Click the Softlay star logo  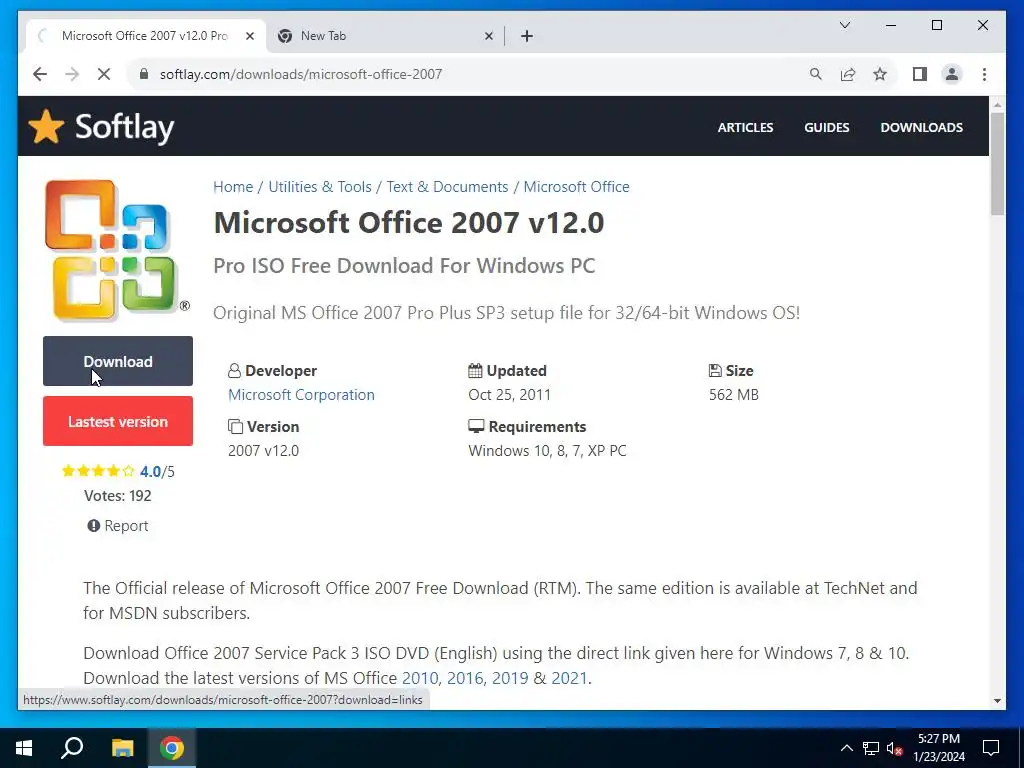point(46,126)
